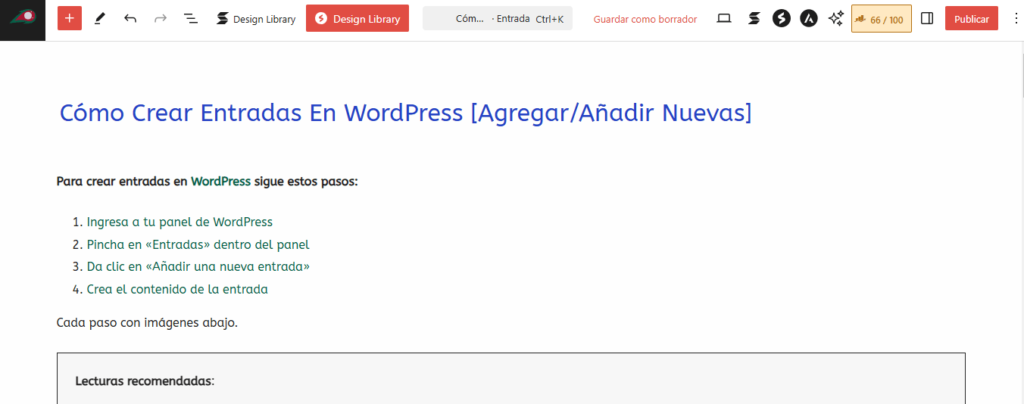Click the site logo in the top corner
The height and width of the screenshot is (404, 1024).
point(22,19)
